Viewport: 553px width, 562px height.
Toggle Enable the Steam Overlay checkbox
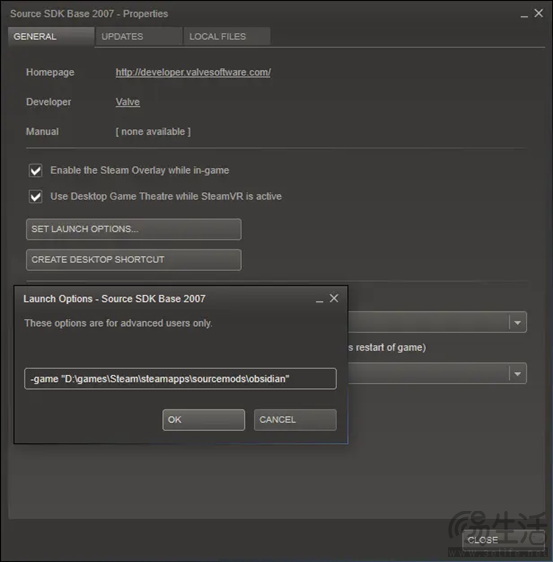click(35, 171)
